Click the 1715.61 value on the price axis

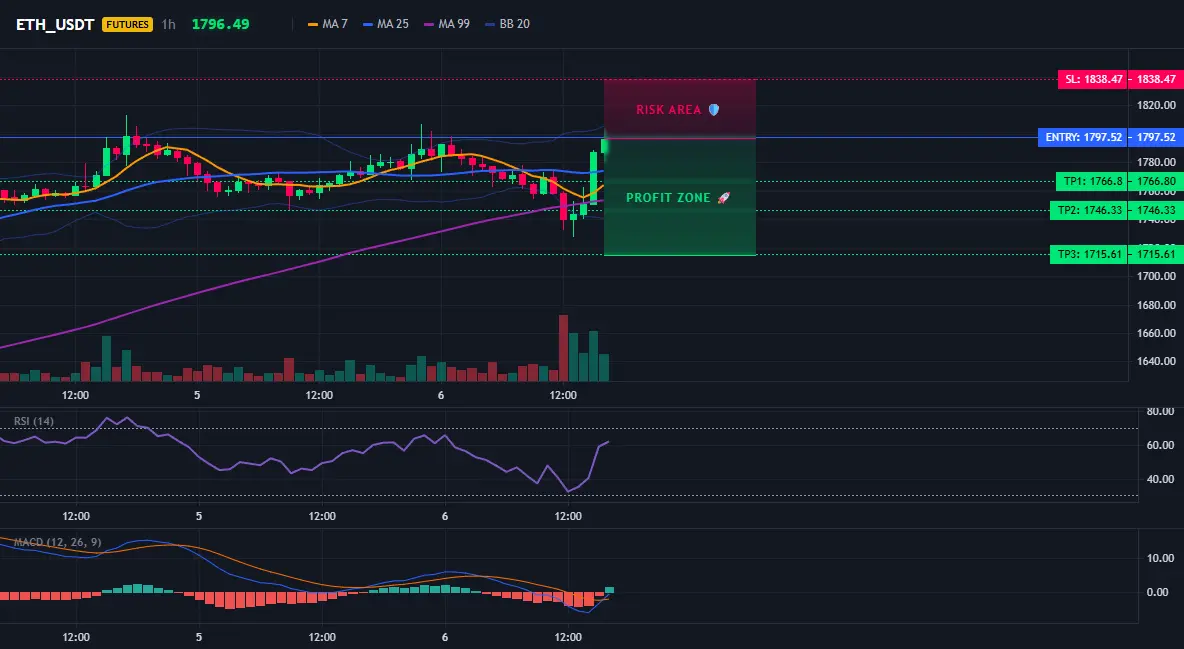pos(1156,255)
